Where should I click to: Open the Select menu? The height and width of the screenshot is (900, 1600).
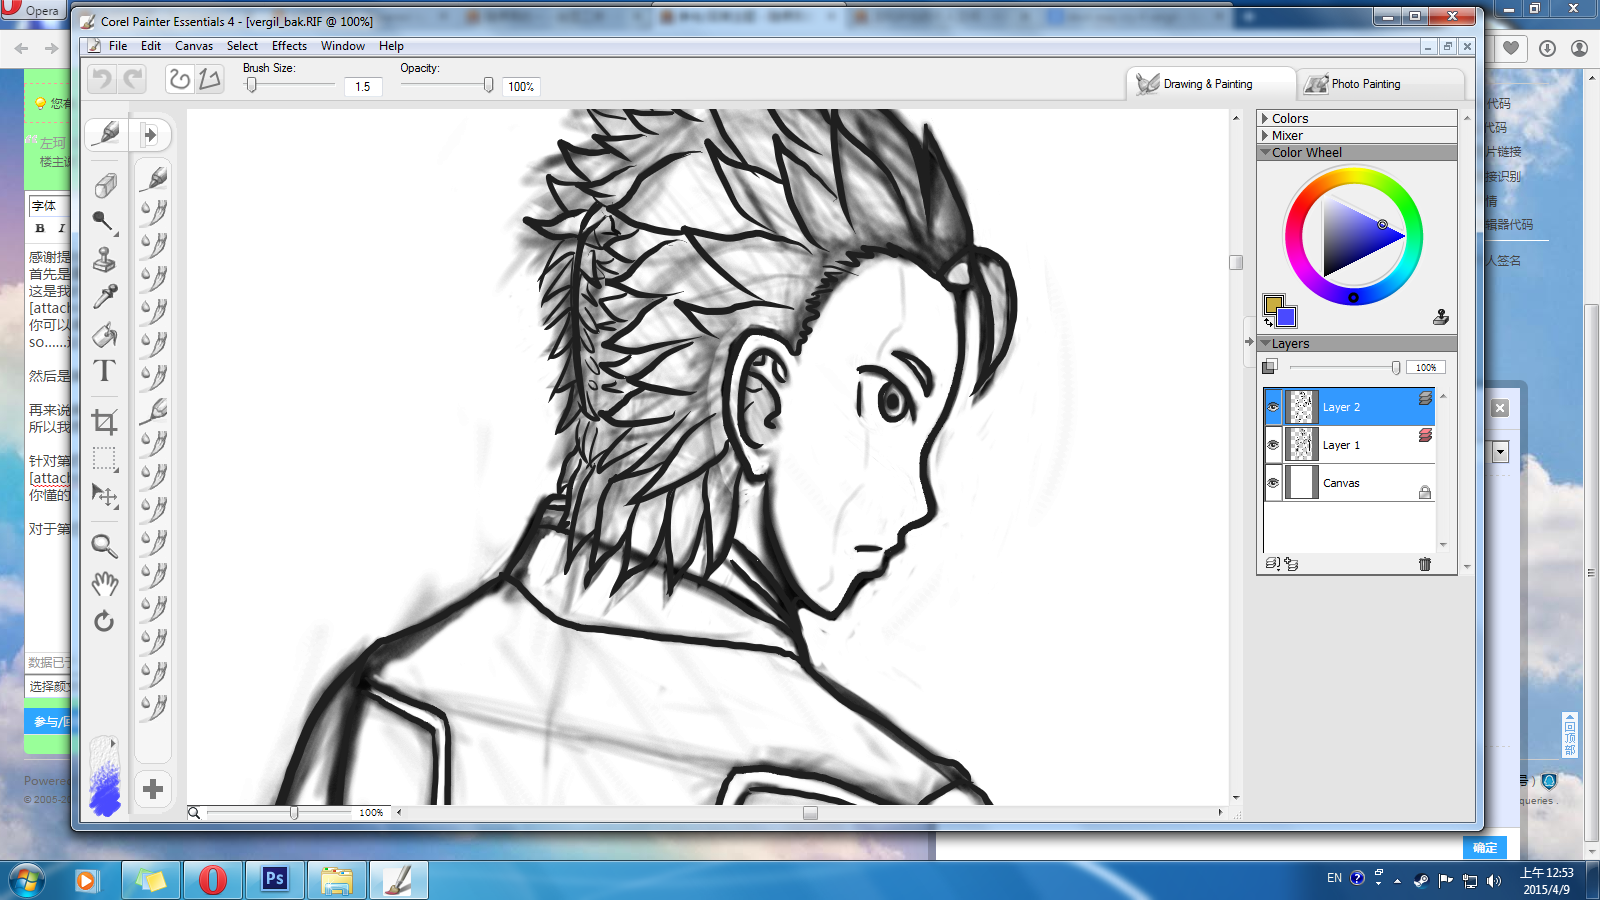[x=242, y=46]
